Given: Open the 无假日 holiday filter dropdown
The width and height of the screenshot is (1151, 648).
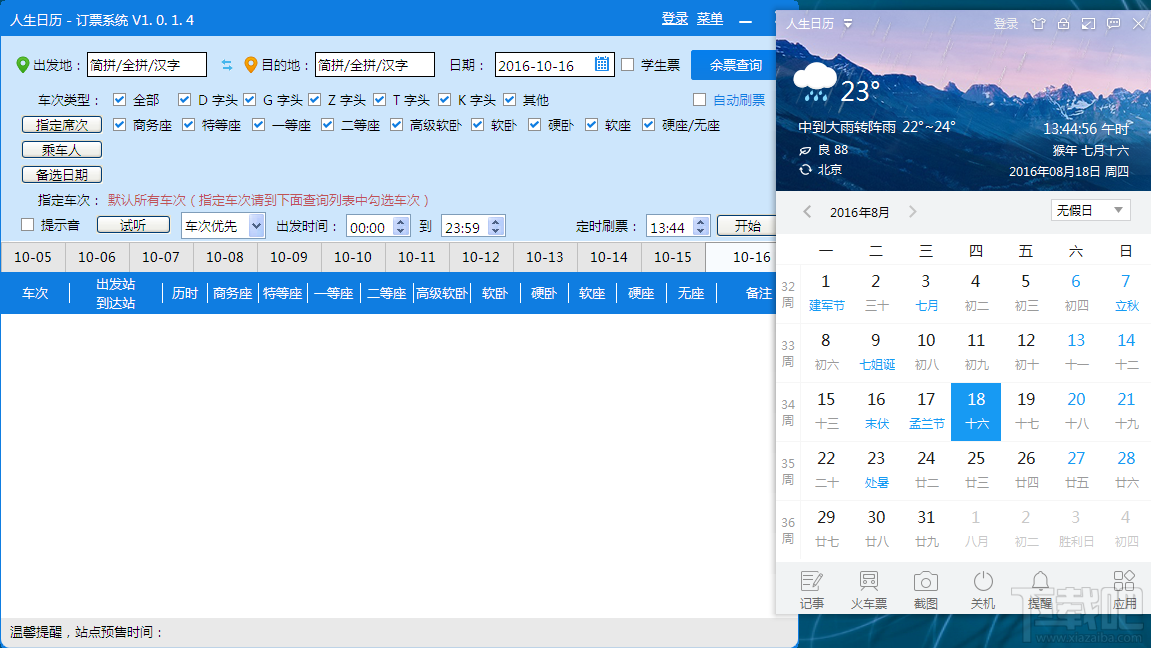Looking at the screenshot, I should tap(1090, 209).
